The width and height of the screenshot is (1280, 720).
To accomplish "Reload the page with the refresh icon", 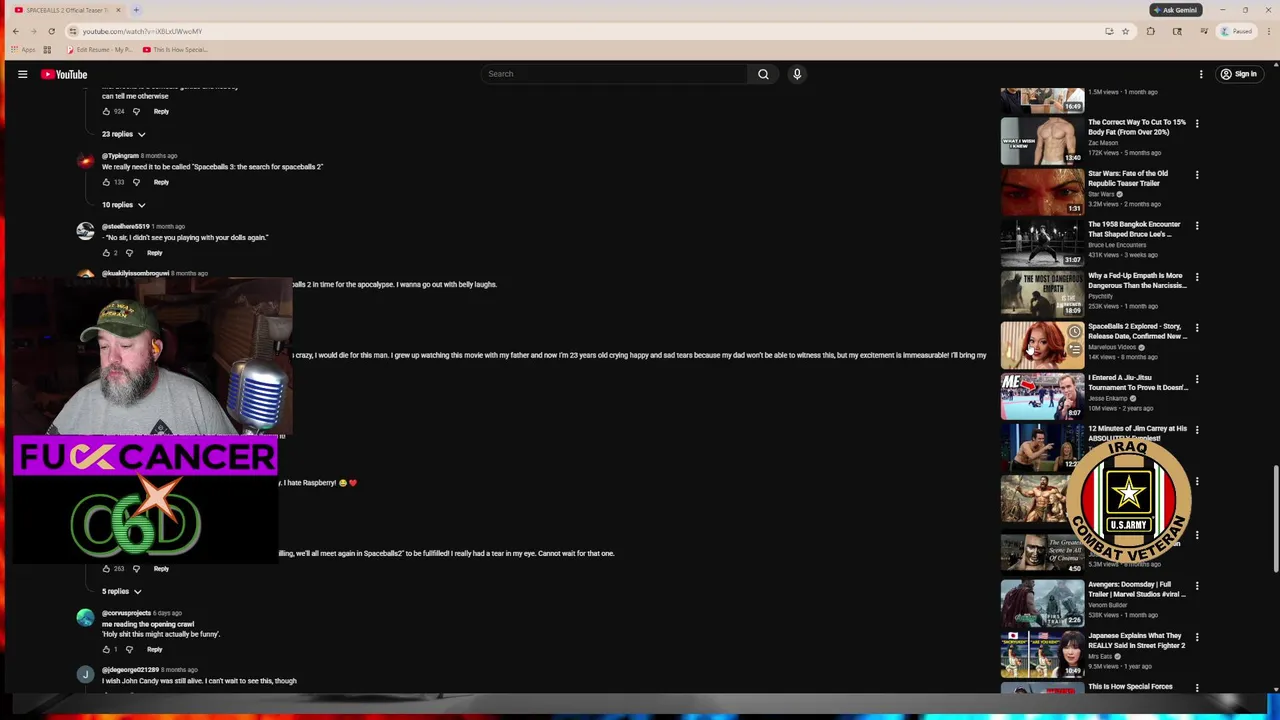I will [51, 31].
